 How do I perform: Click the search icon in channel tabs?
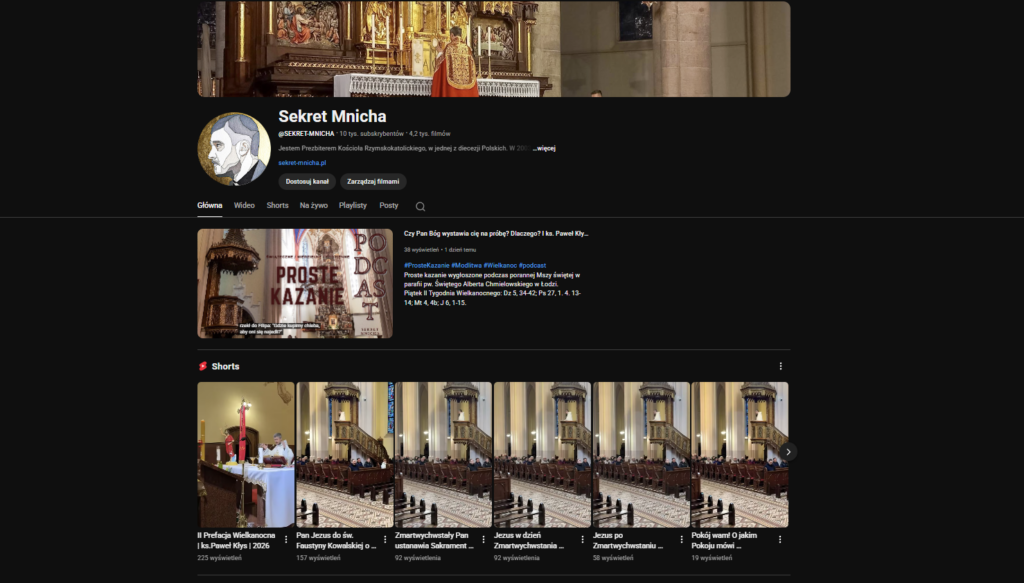[420, 206]
